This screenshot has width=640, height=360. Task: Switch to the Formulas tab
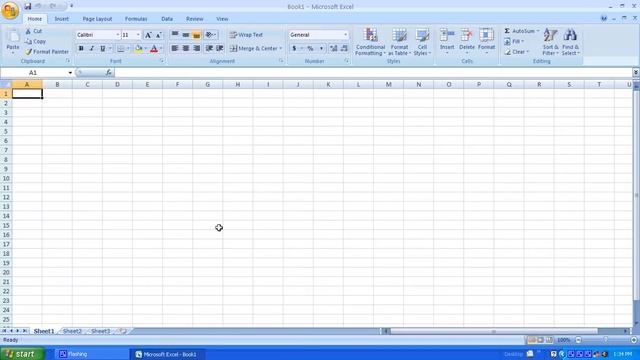[x=136, y=19]
